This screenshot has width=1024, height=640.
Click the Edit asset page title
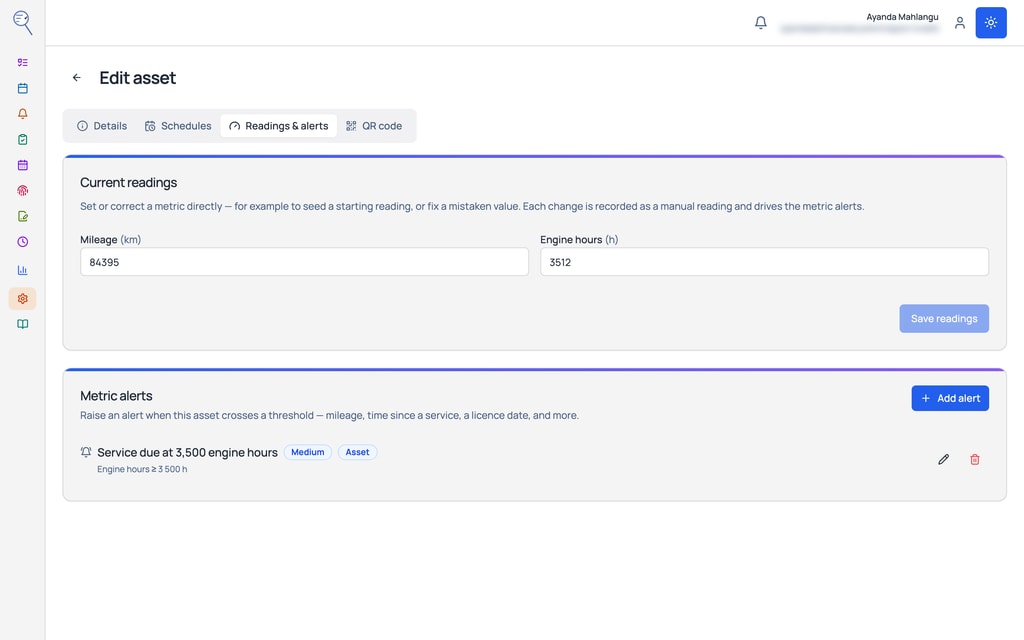point(138,78)
